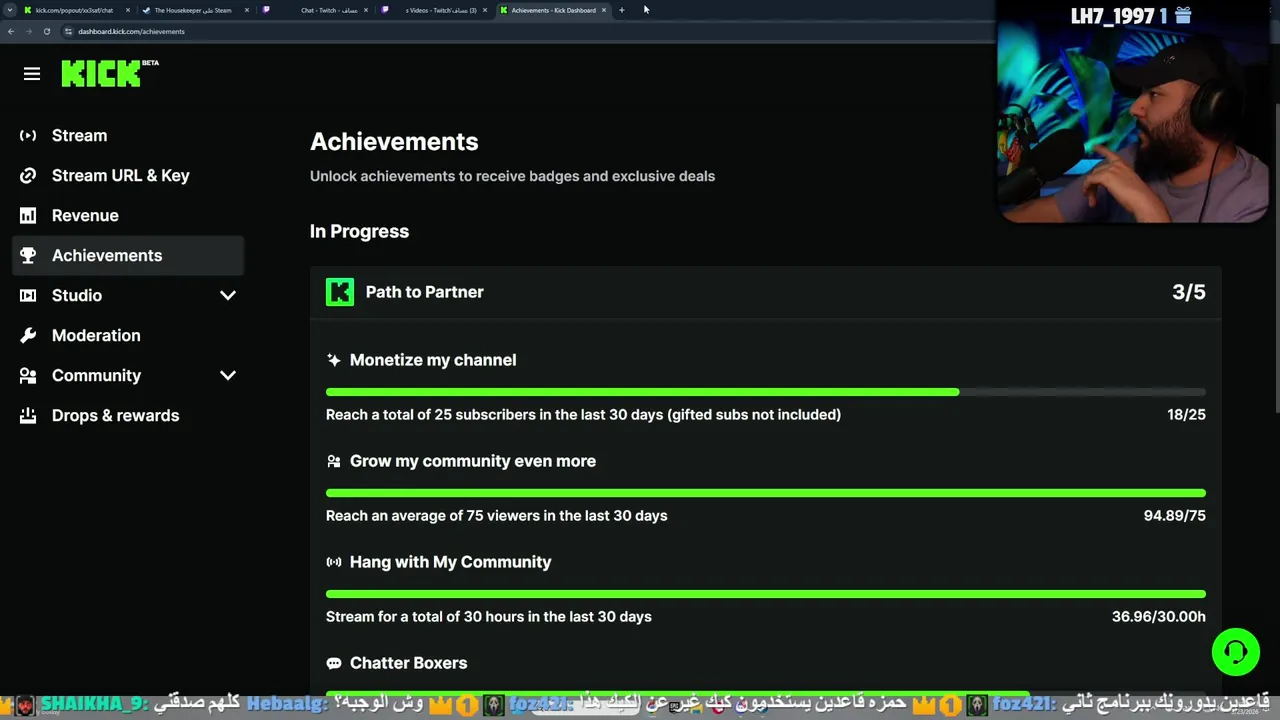This screenshot has width=1280, height=720.
Task: Click the browser back arrow
Action: click(11, 31)
